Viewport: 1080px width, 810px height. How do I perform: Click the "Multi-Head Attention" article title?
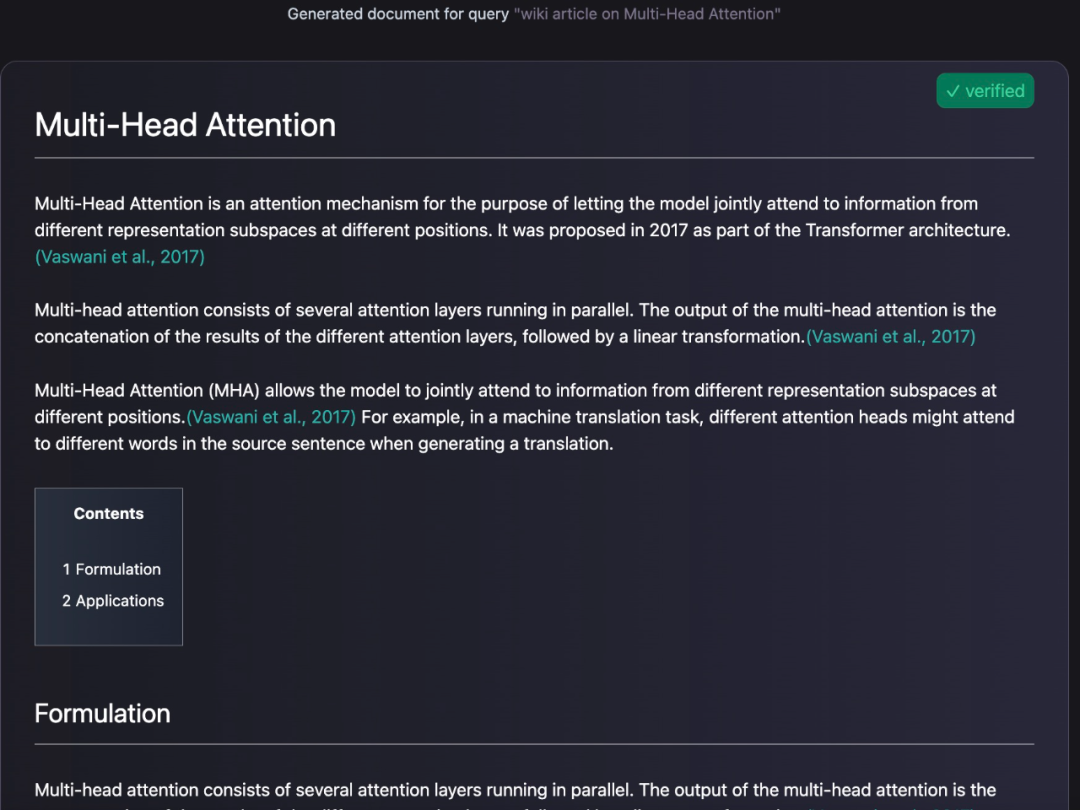coord(185,125)
